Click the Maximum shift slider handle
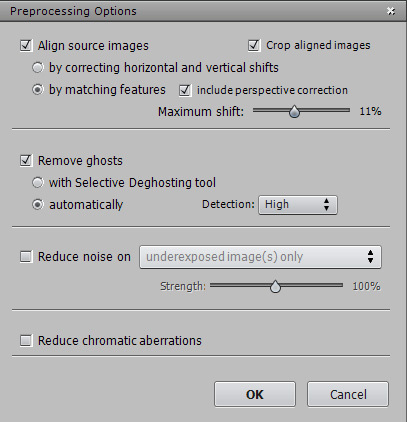The image size is (407, 422). pos(294,111)
